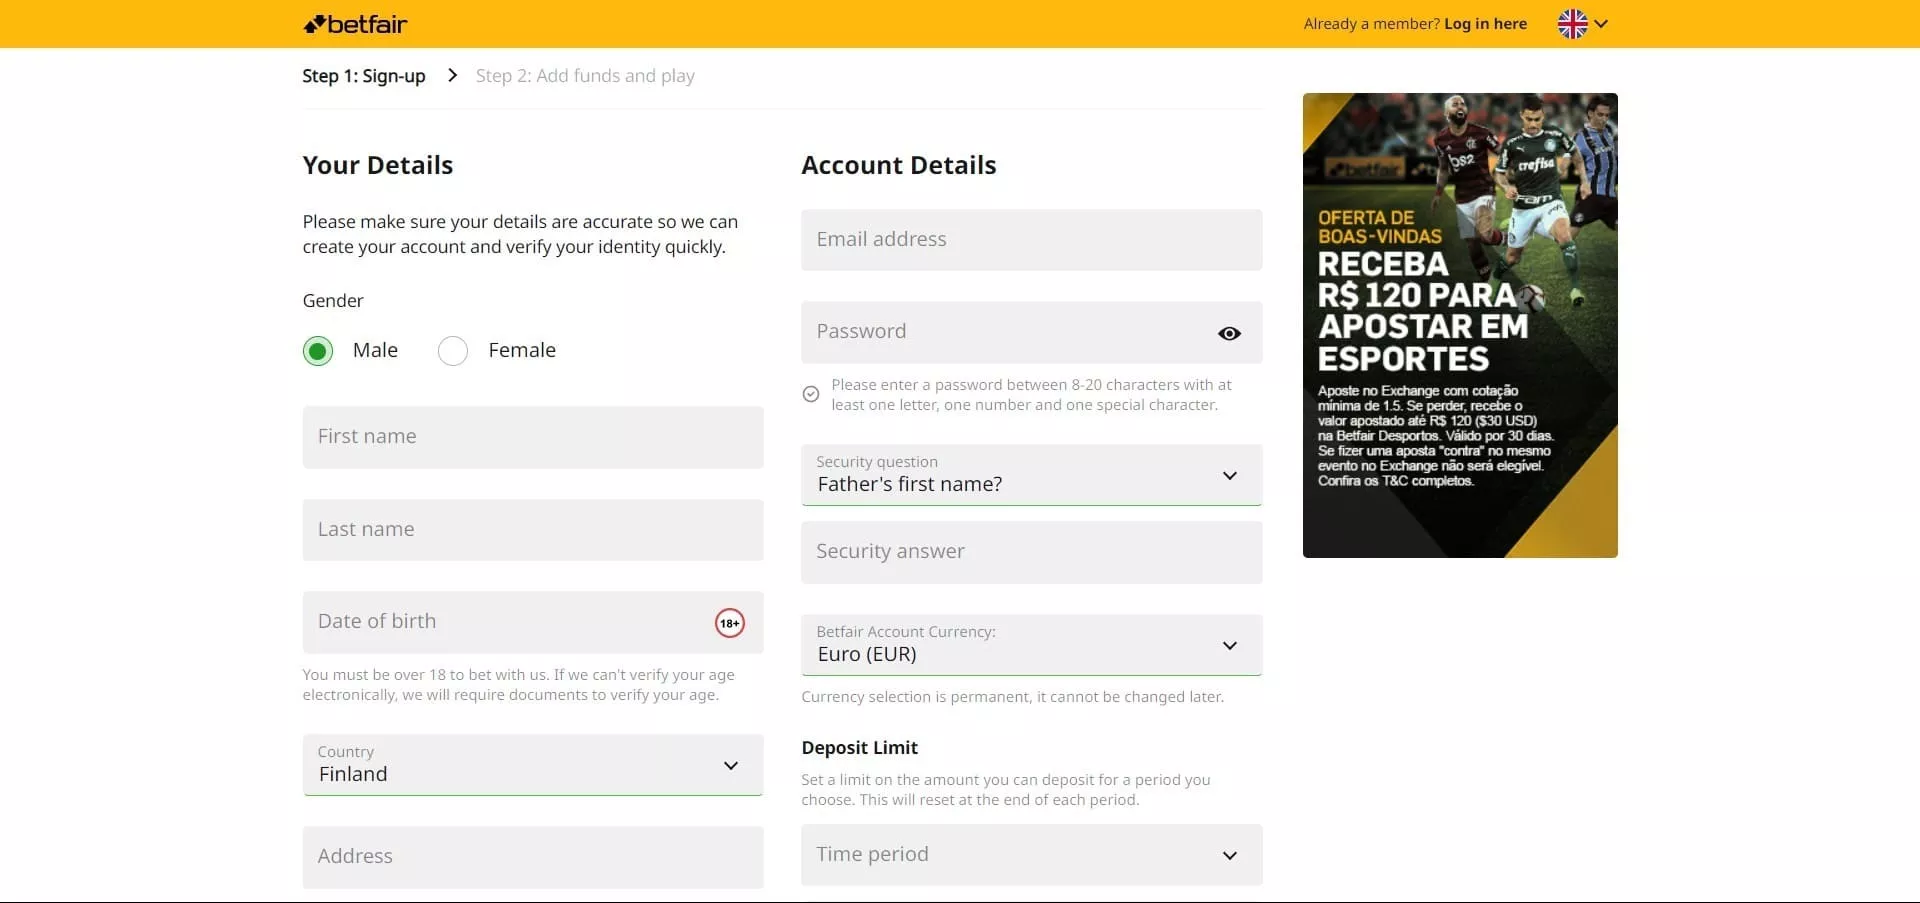Viewport: 1920px width, 903px height.
Task: Click the Log in here link
Action: pos(1485,24)
